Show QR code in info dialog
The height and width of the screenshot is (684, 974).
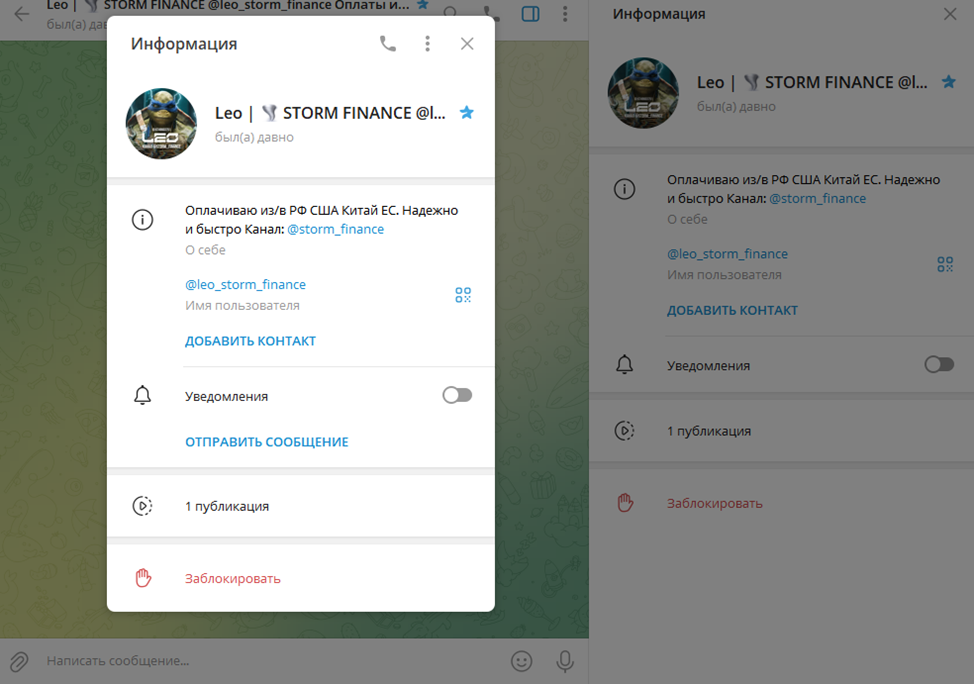click(x=463, y=294)
